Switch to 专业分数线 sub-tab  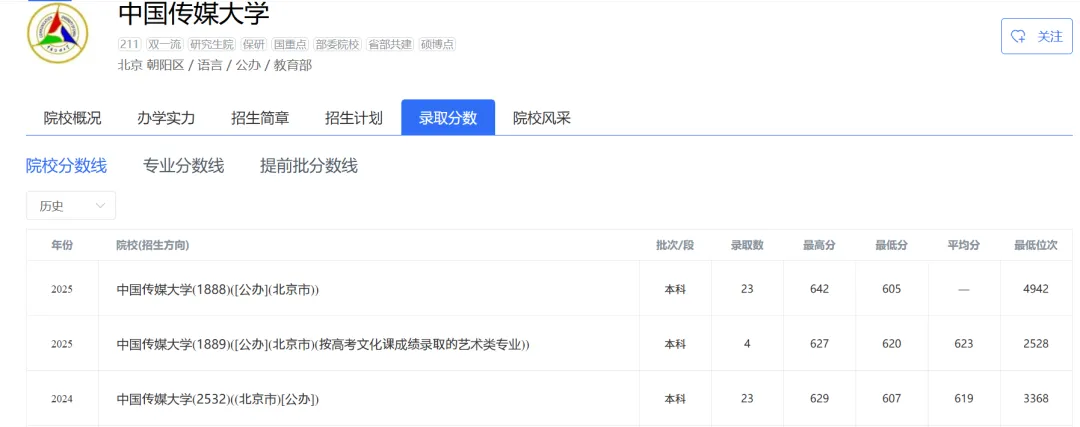coord(183,166)
